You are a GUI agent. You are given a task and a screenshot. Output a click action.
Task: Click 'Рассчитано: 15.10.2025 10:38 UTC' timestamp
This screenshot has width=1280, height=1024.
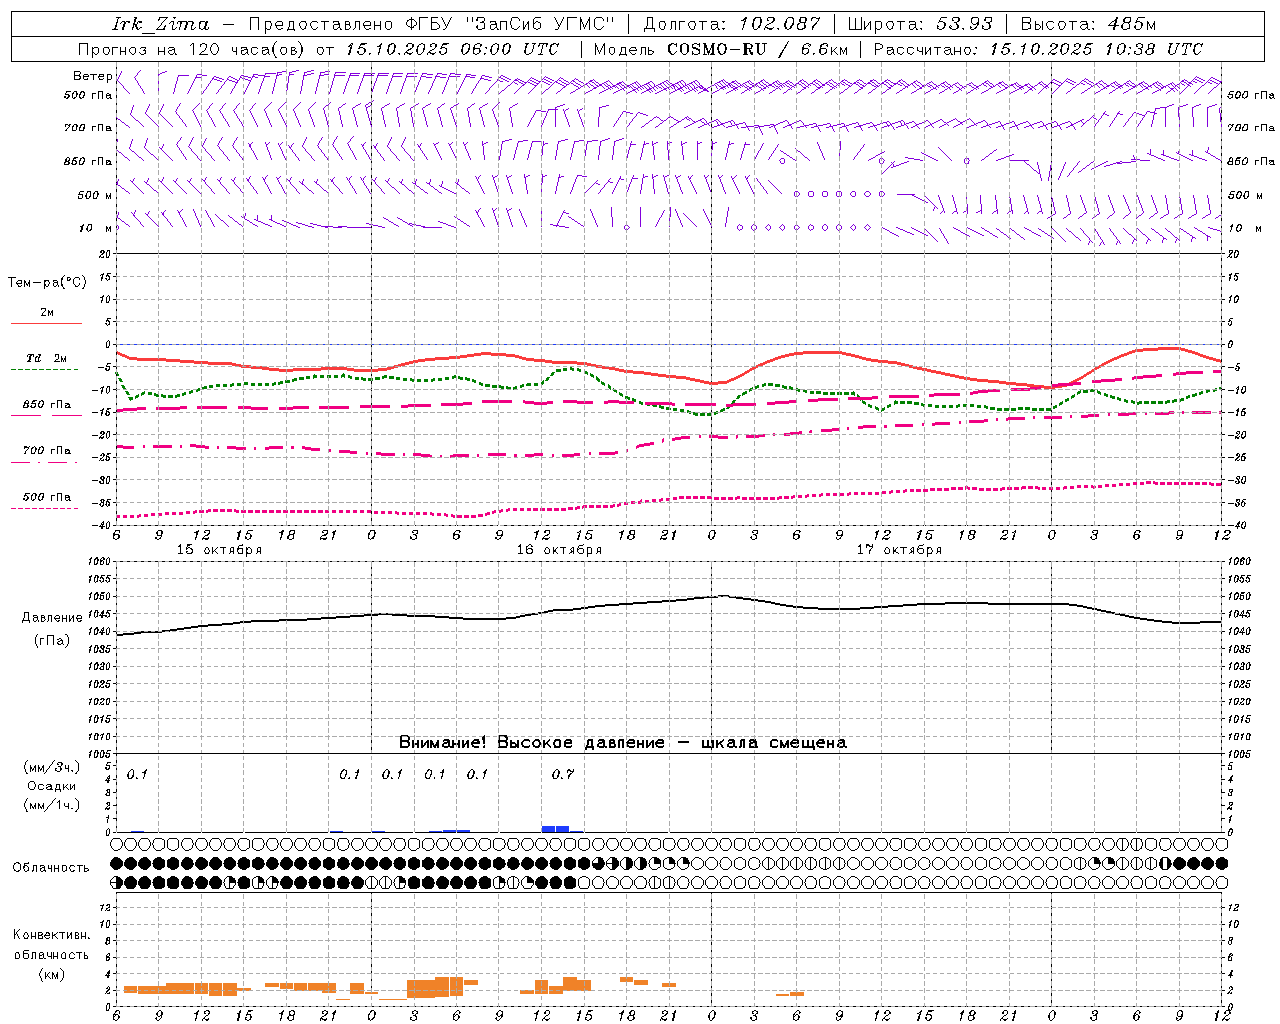1038,49
